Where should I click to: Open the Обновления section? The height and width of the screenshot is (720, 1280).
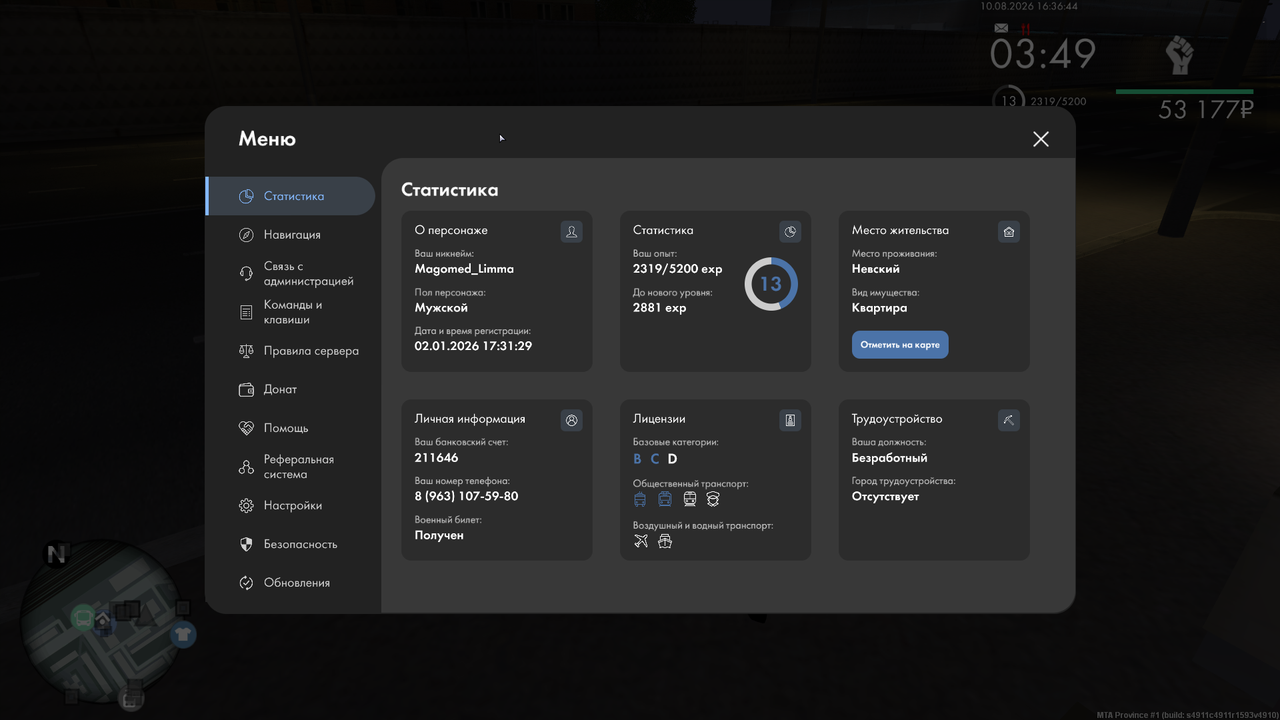[290, 583]
